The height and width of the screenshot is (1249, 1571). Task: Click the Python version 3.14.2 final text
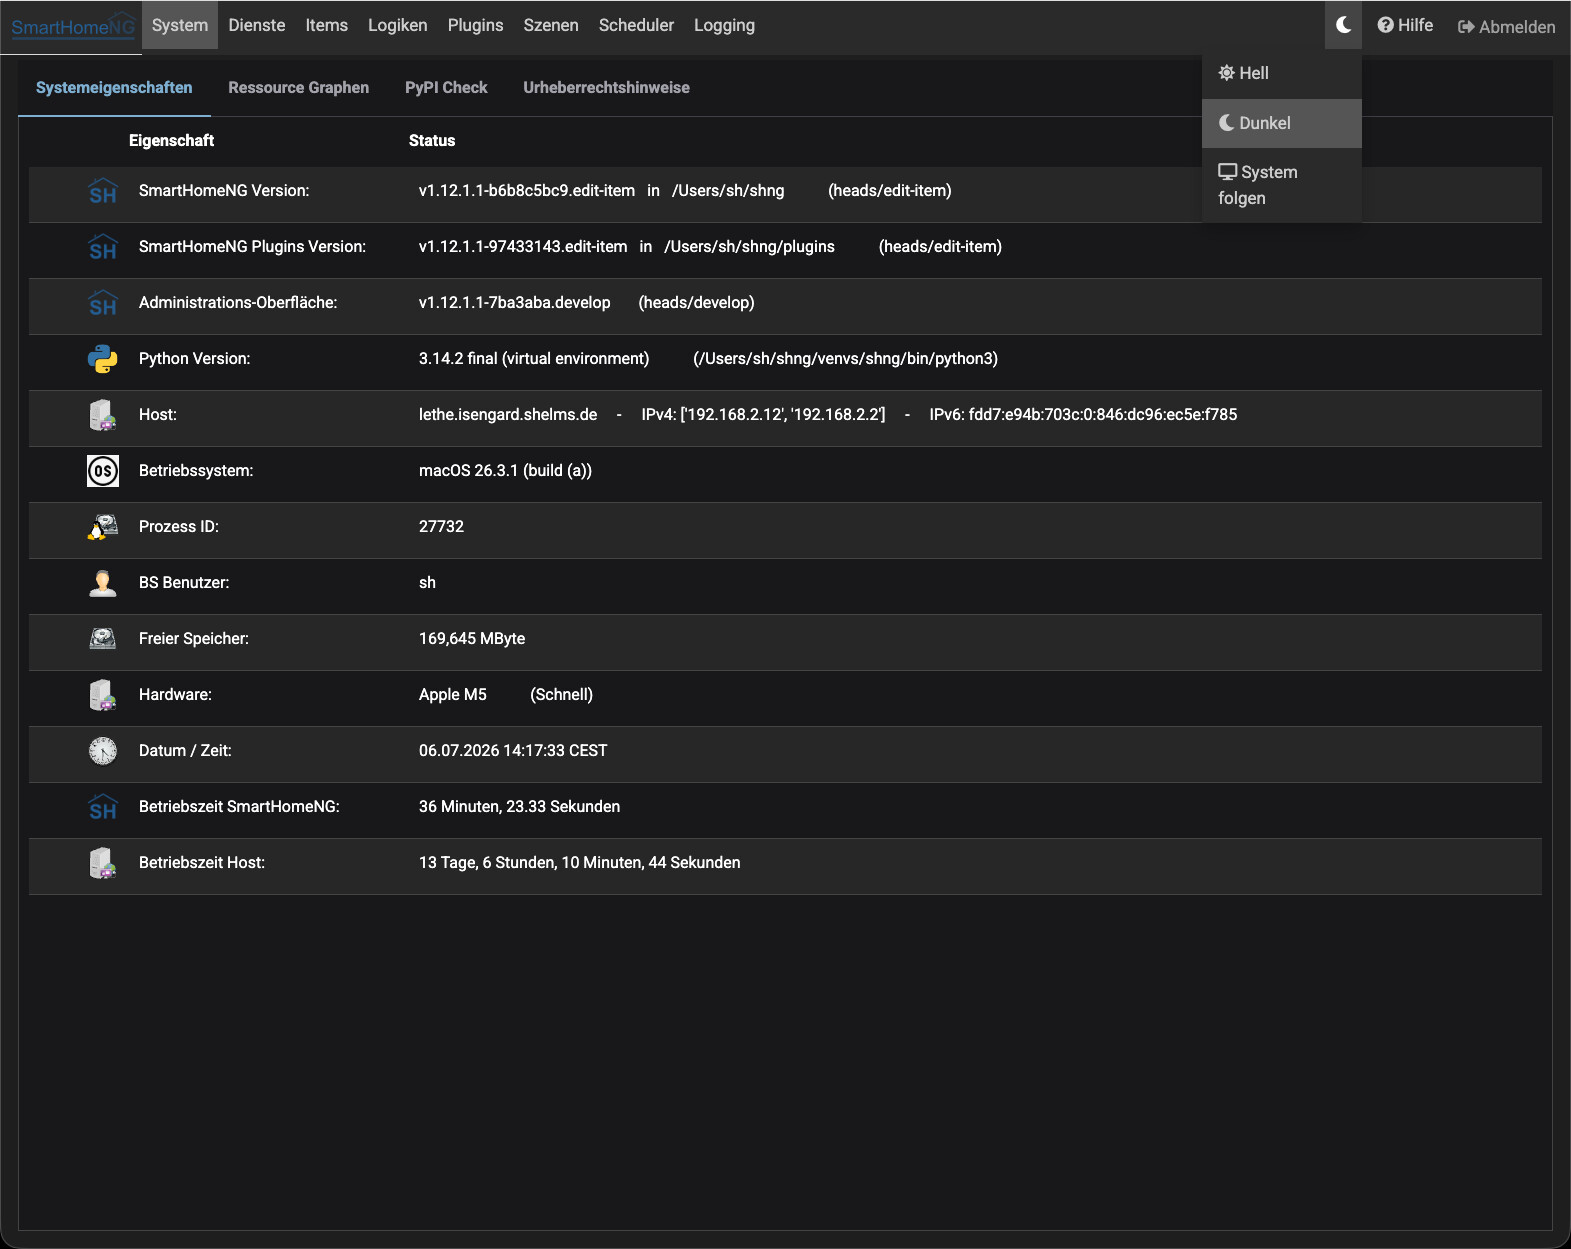[x=534, y=359]
